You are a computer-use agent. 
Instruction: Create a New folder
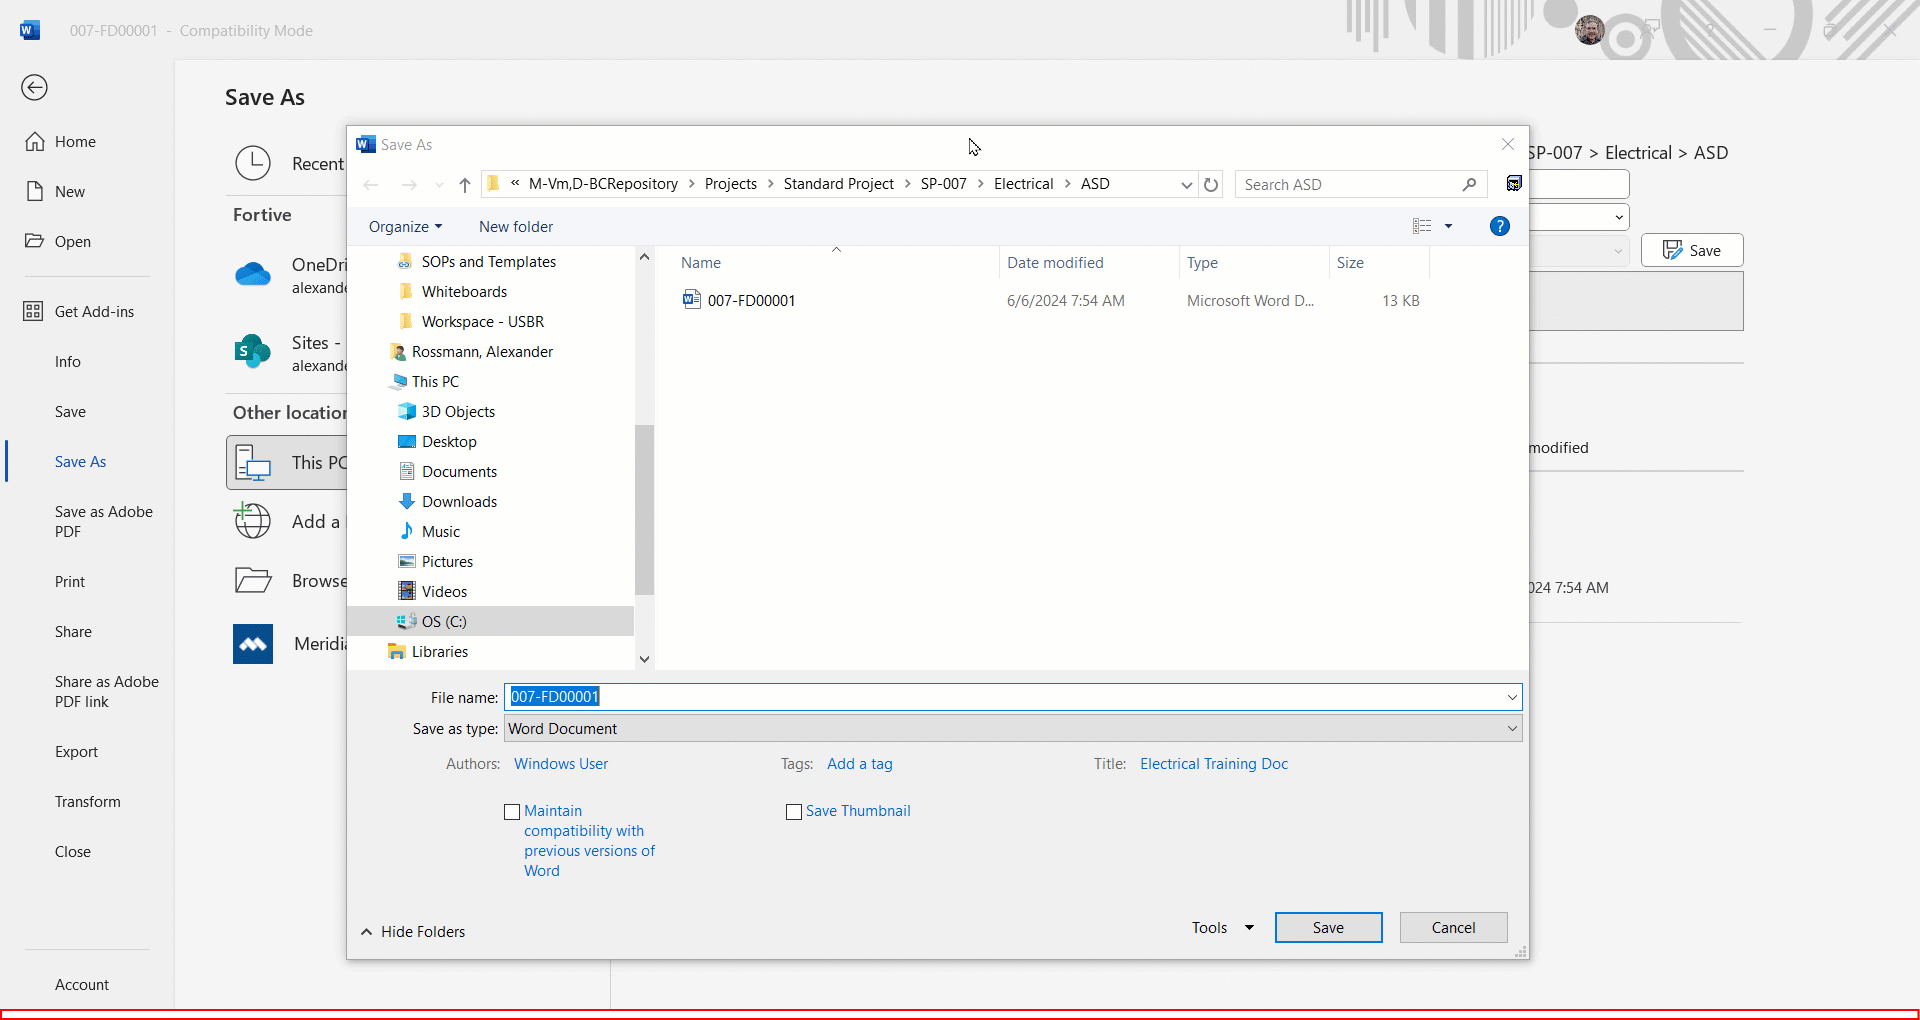click(516, 226)
